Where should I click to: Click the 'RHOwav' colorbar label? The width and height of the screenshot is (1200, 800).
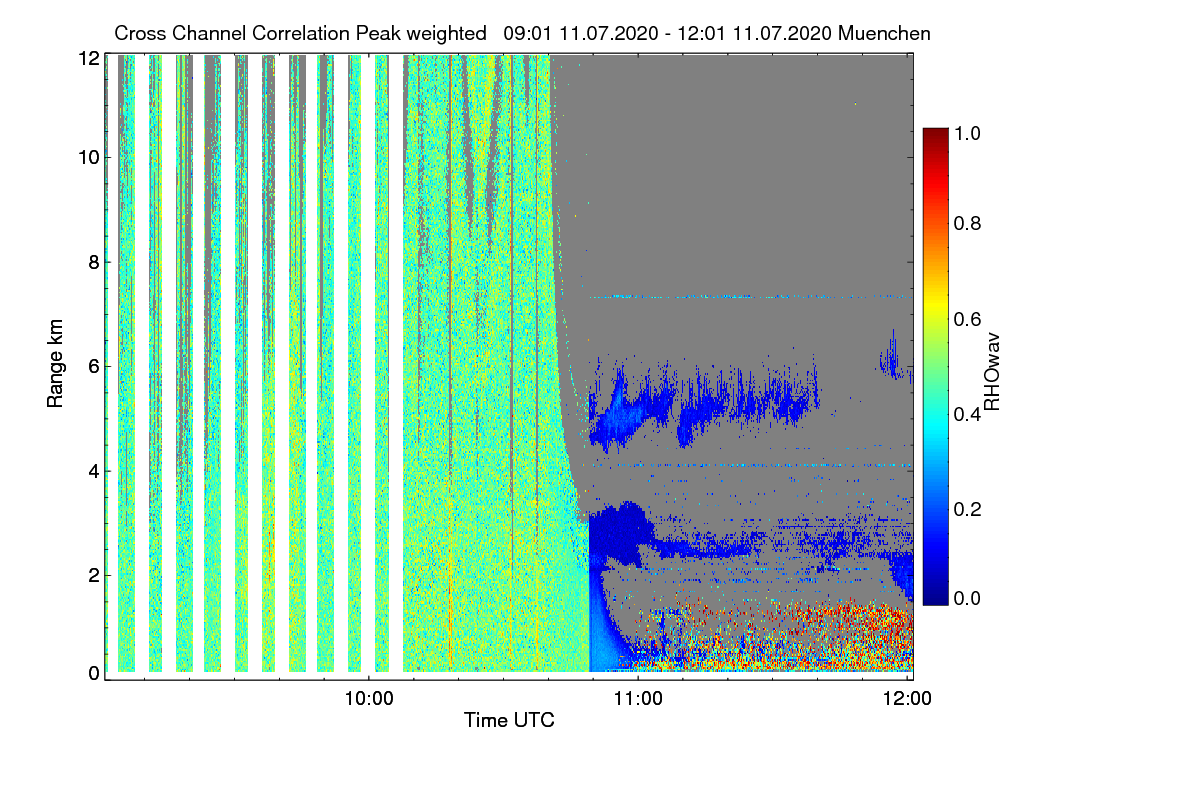click(x=993, y=372)
